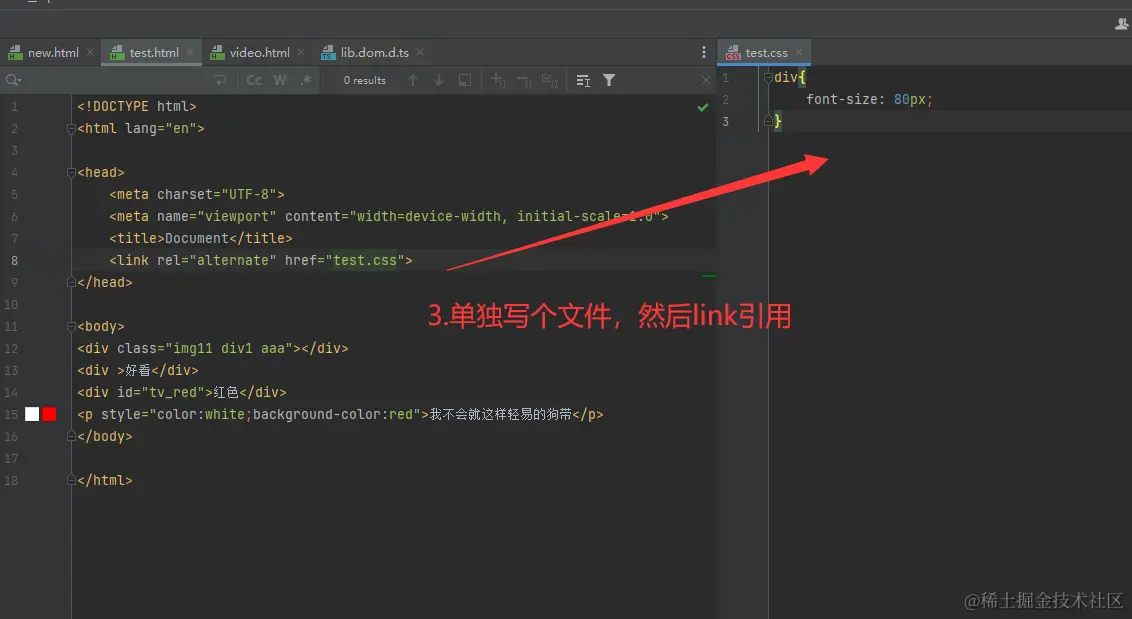The height and width of the screenshot is (619, 1132).
Task: Toggle fold at closing body tag line 16
Action: (x=71, y=436)
